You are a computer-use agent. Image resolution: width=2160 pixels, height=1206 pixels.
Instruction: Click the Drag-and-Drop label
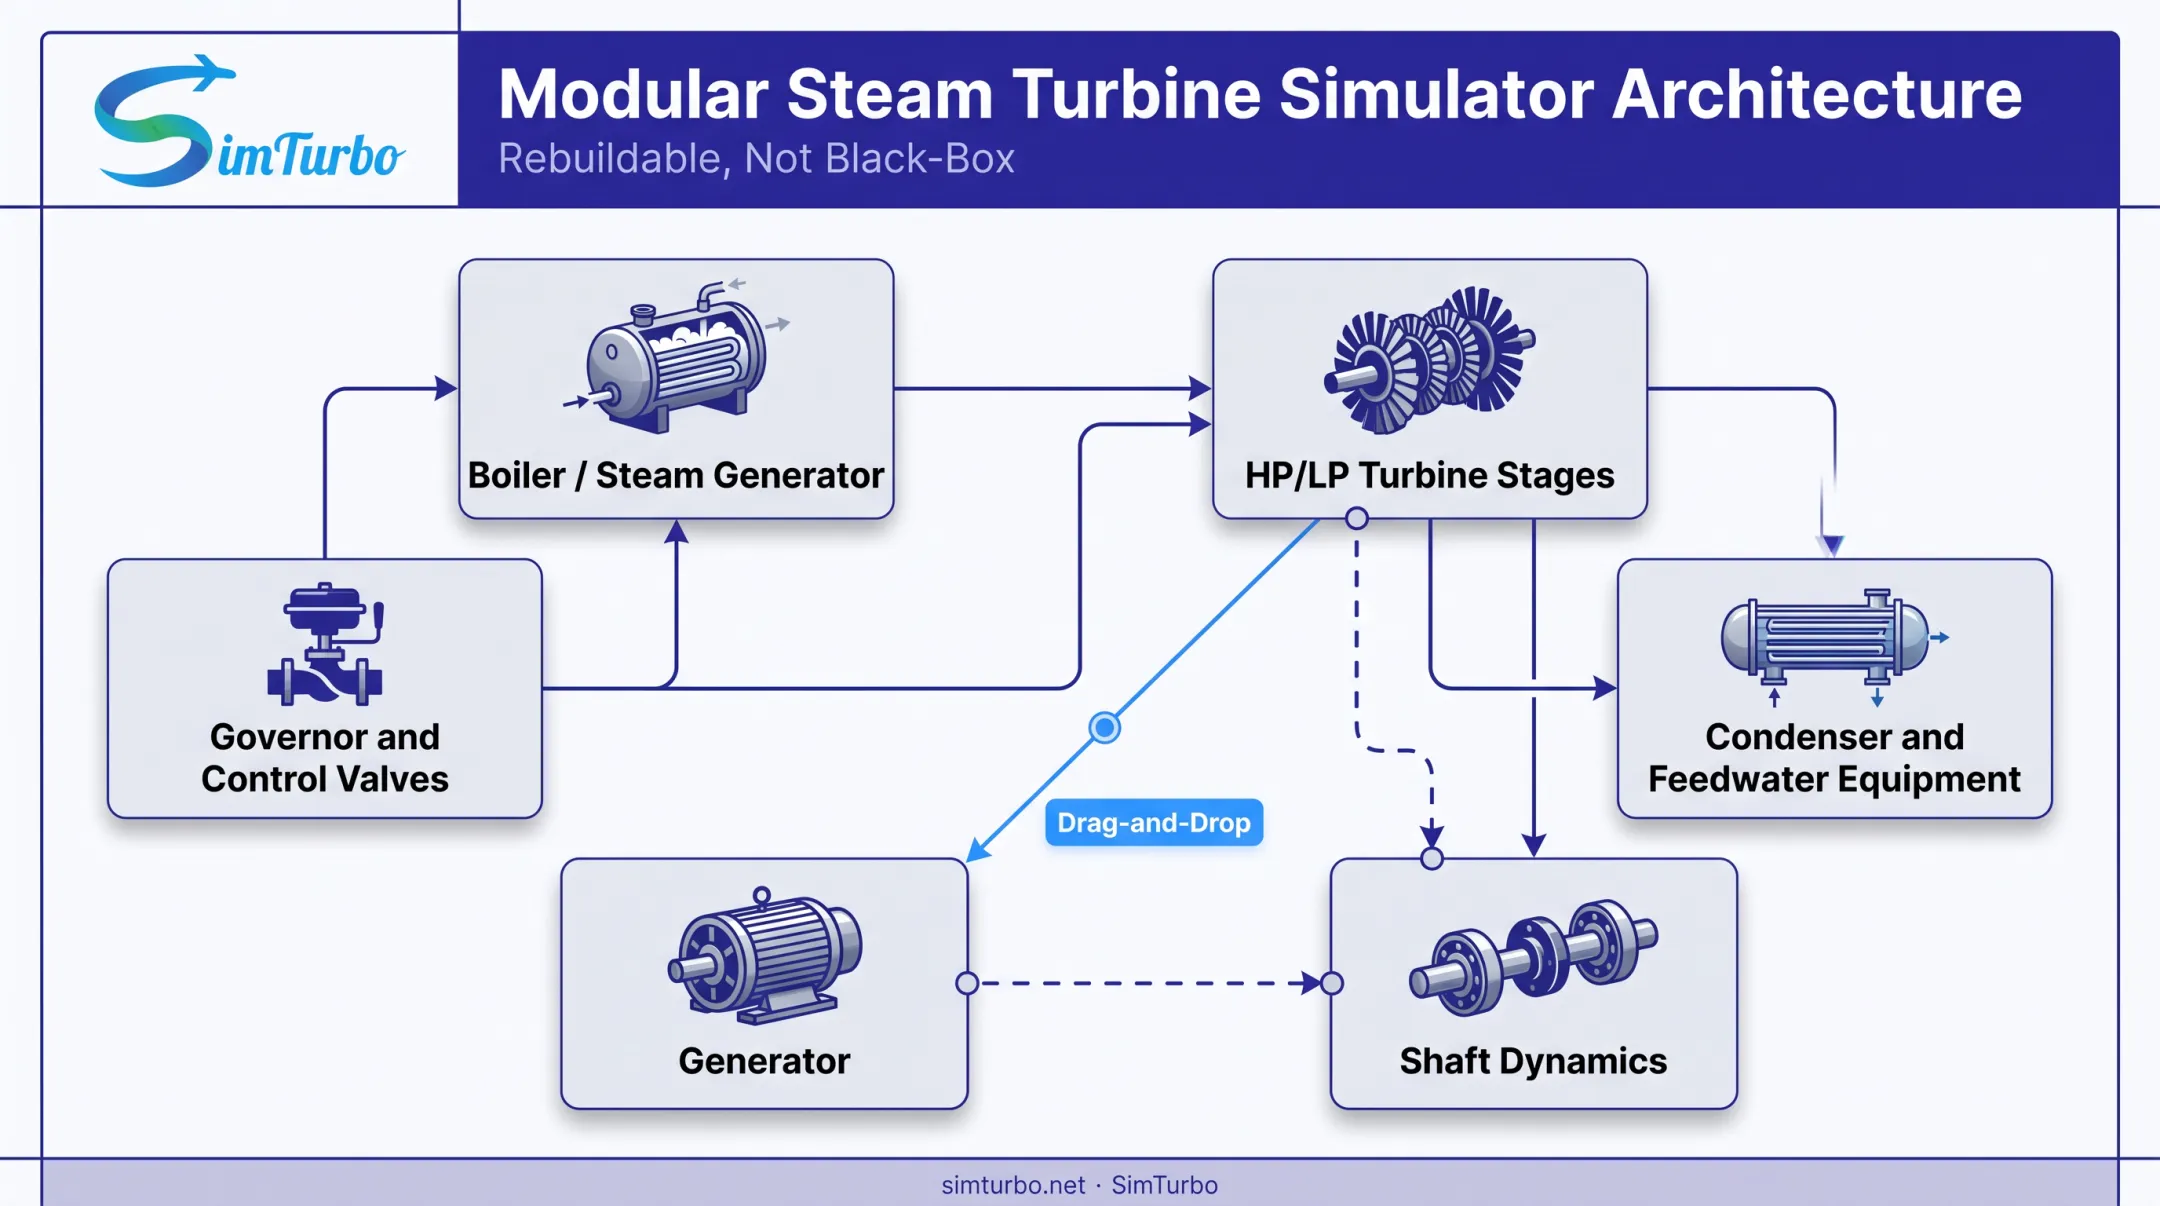click(x=1154, y=822)
